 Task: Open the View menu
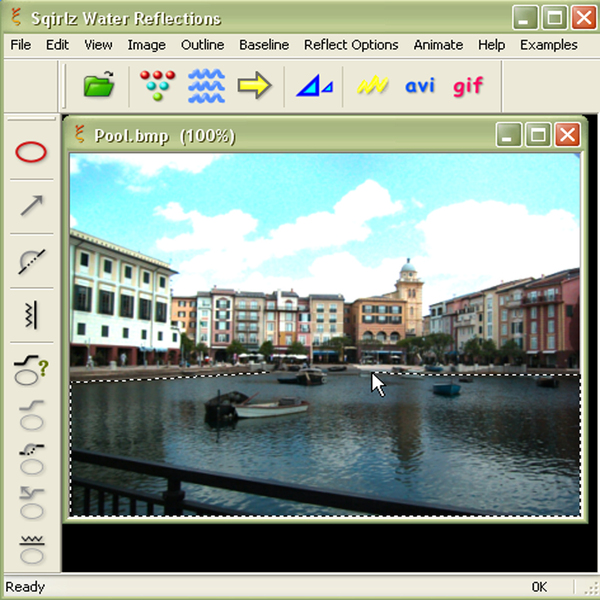98,45
